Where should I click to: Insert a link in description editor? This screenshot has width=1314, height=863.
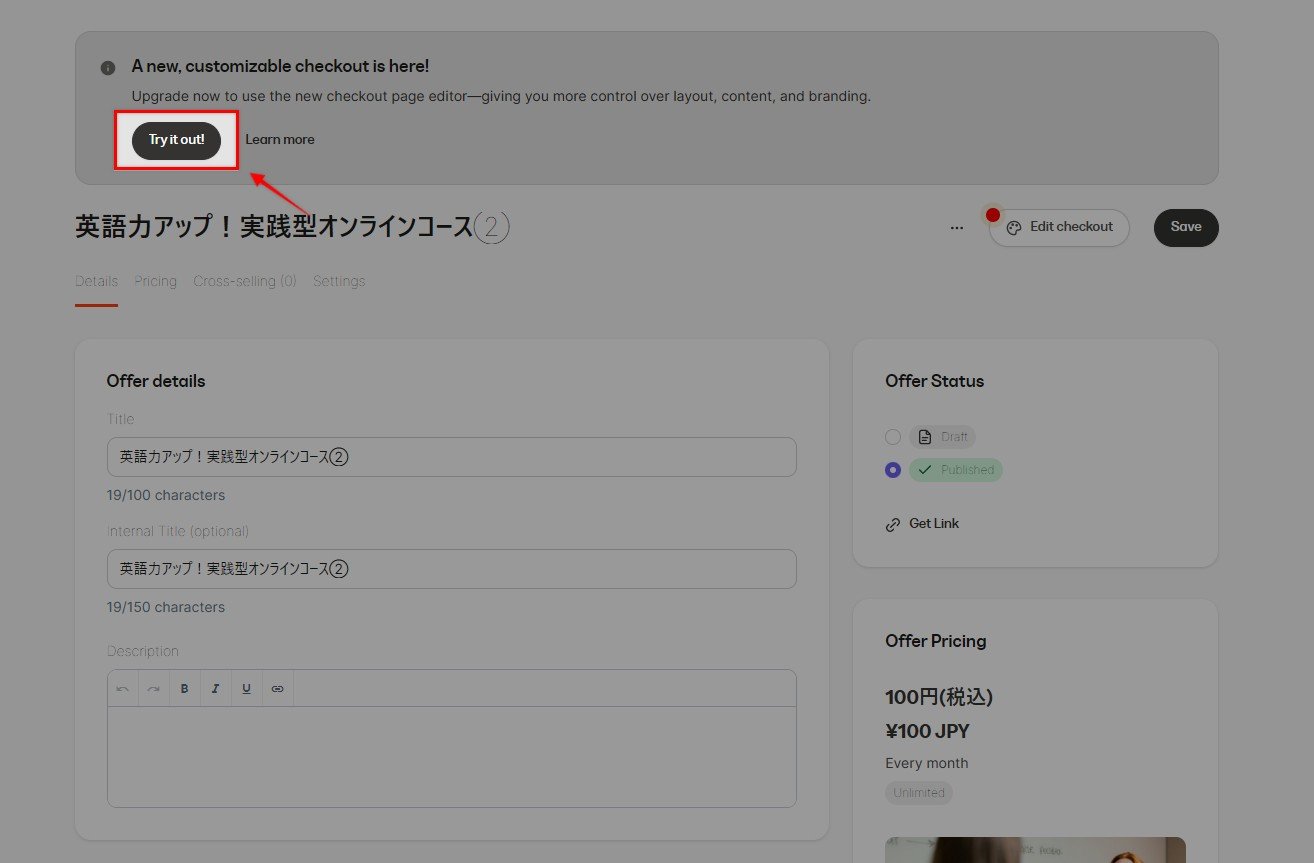[x=278, y=689]
